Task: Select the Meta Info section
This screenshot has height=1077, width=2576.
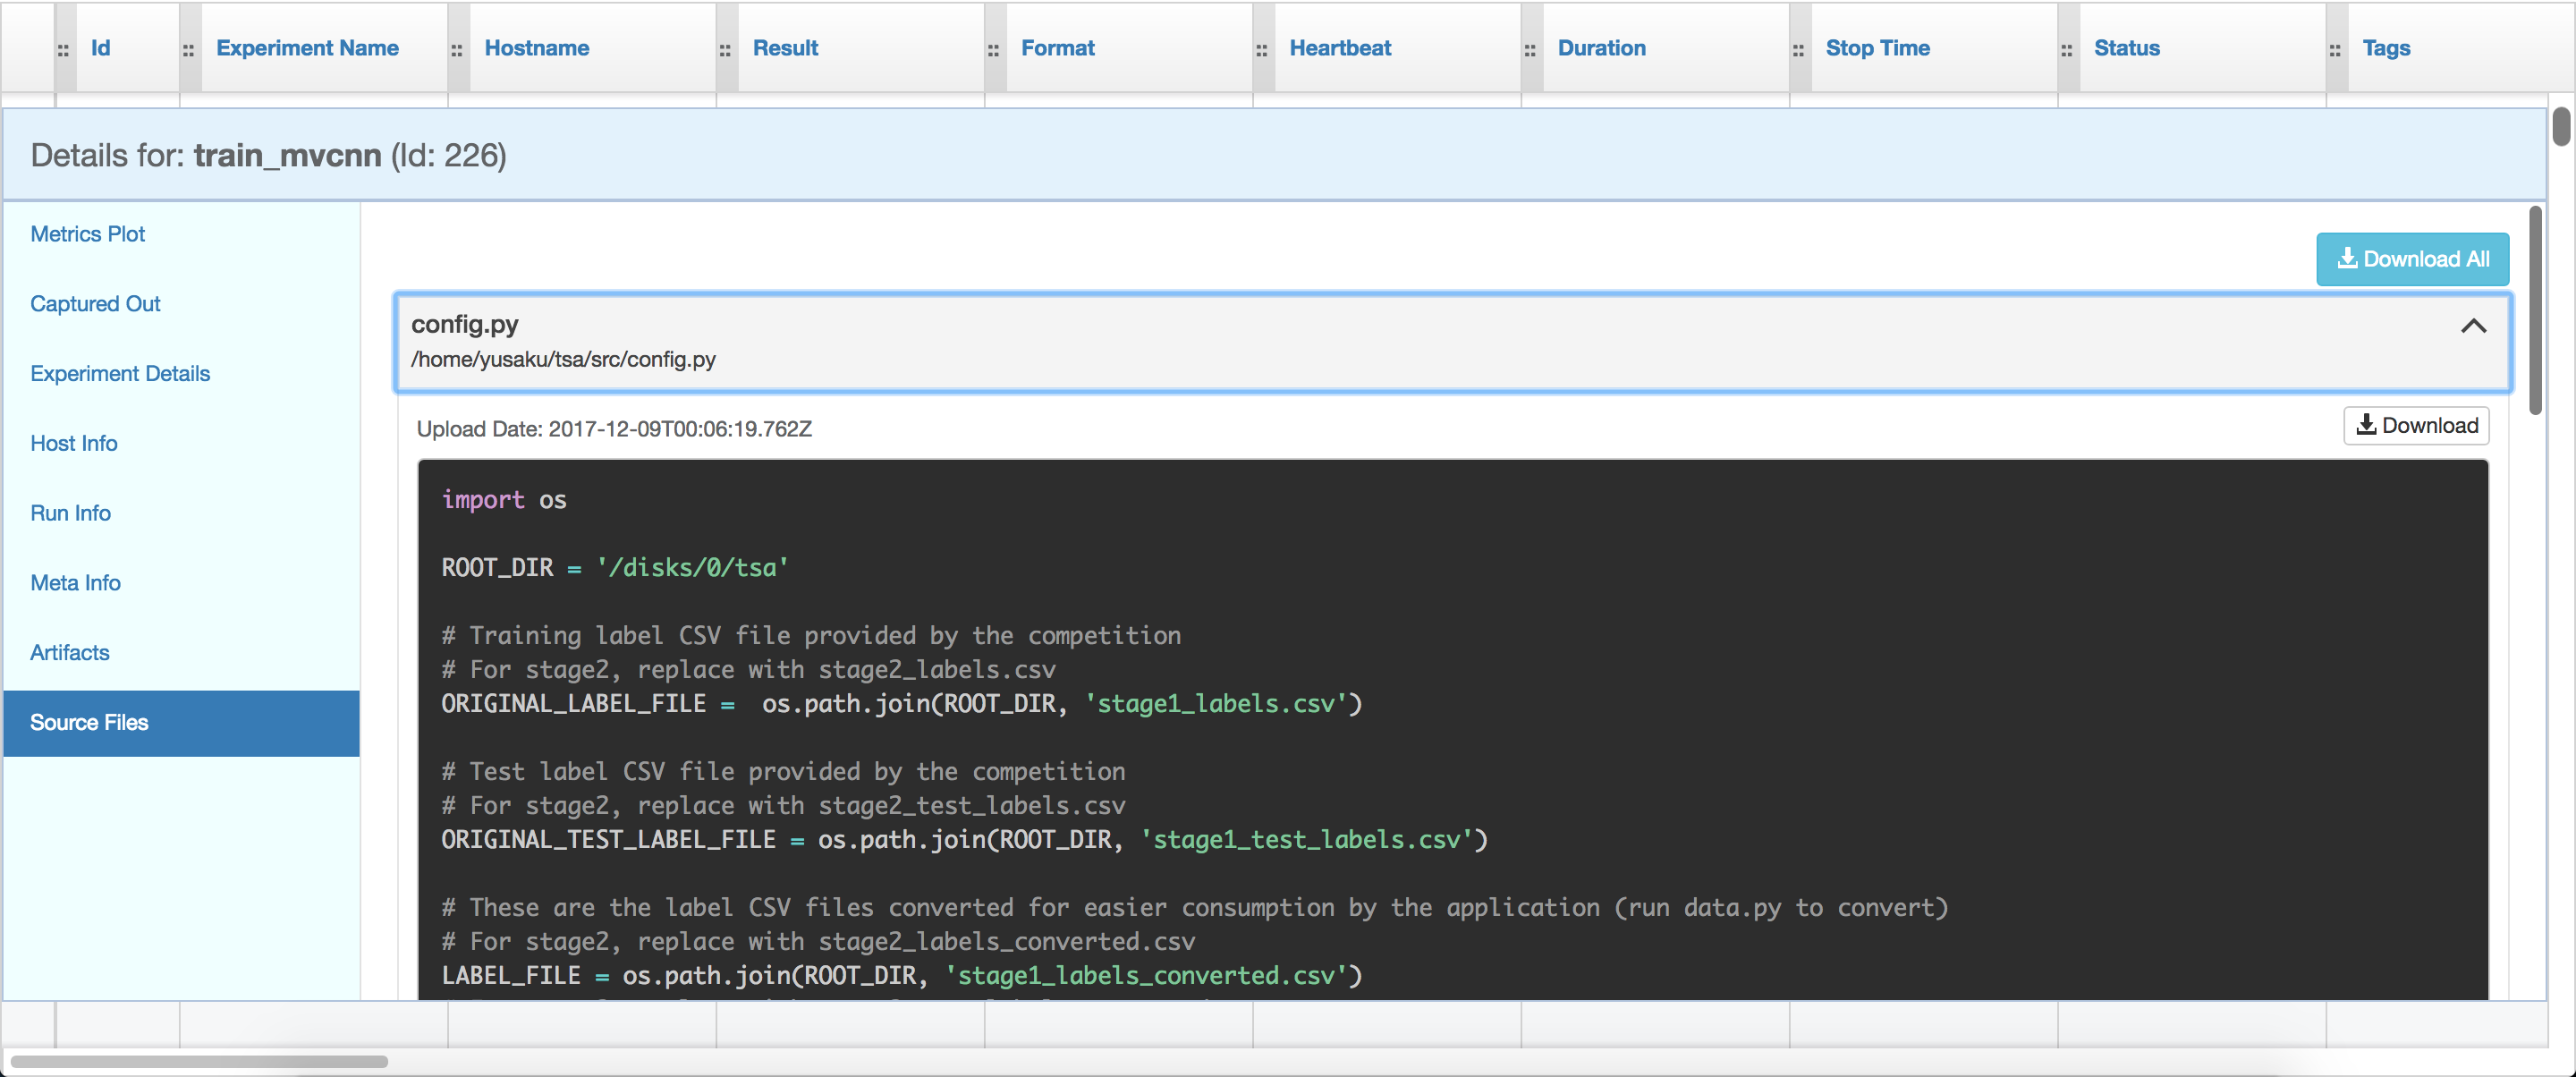Action: (x=75, y=582)
